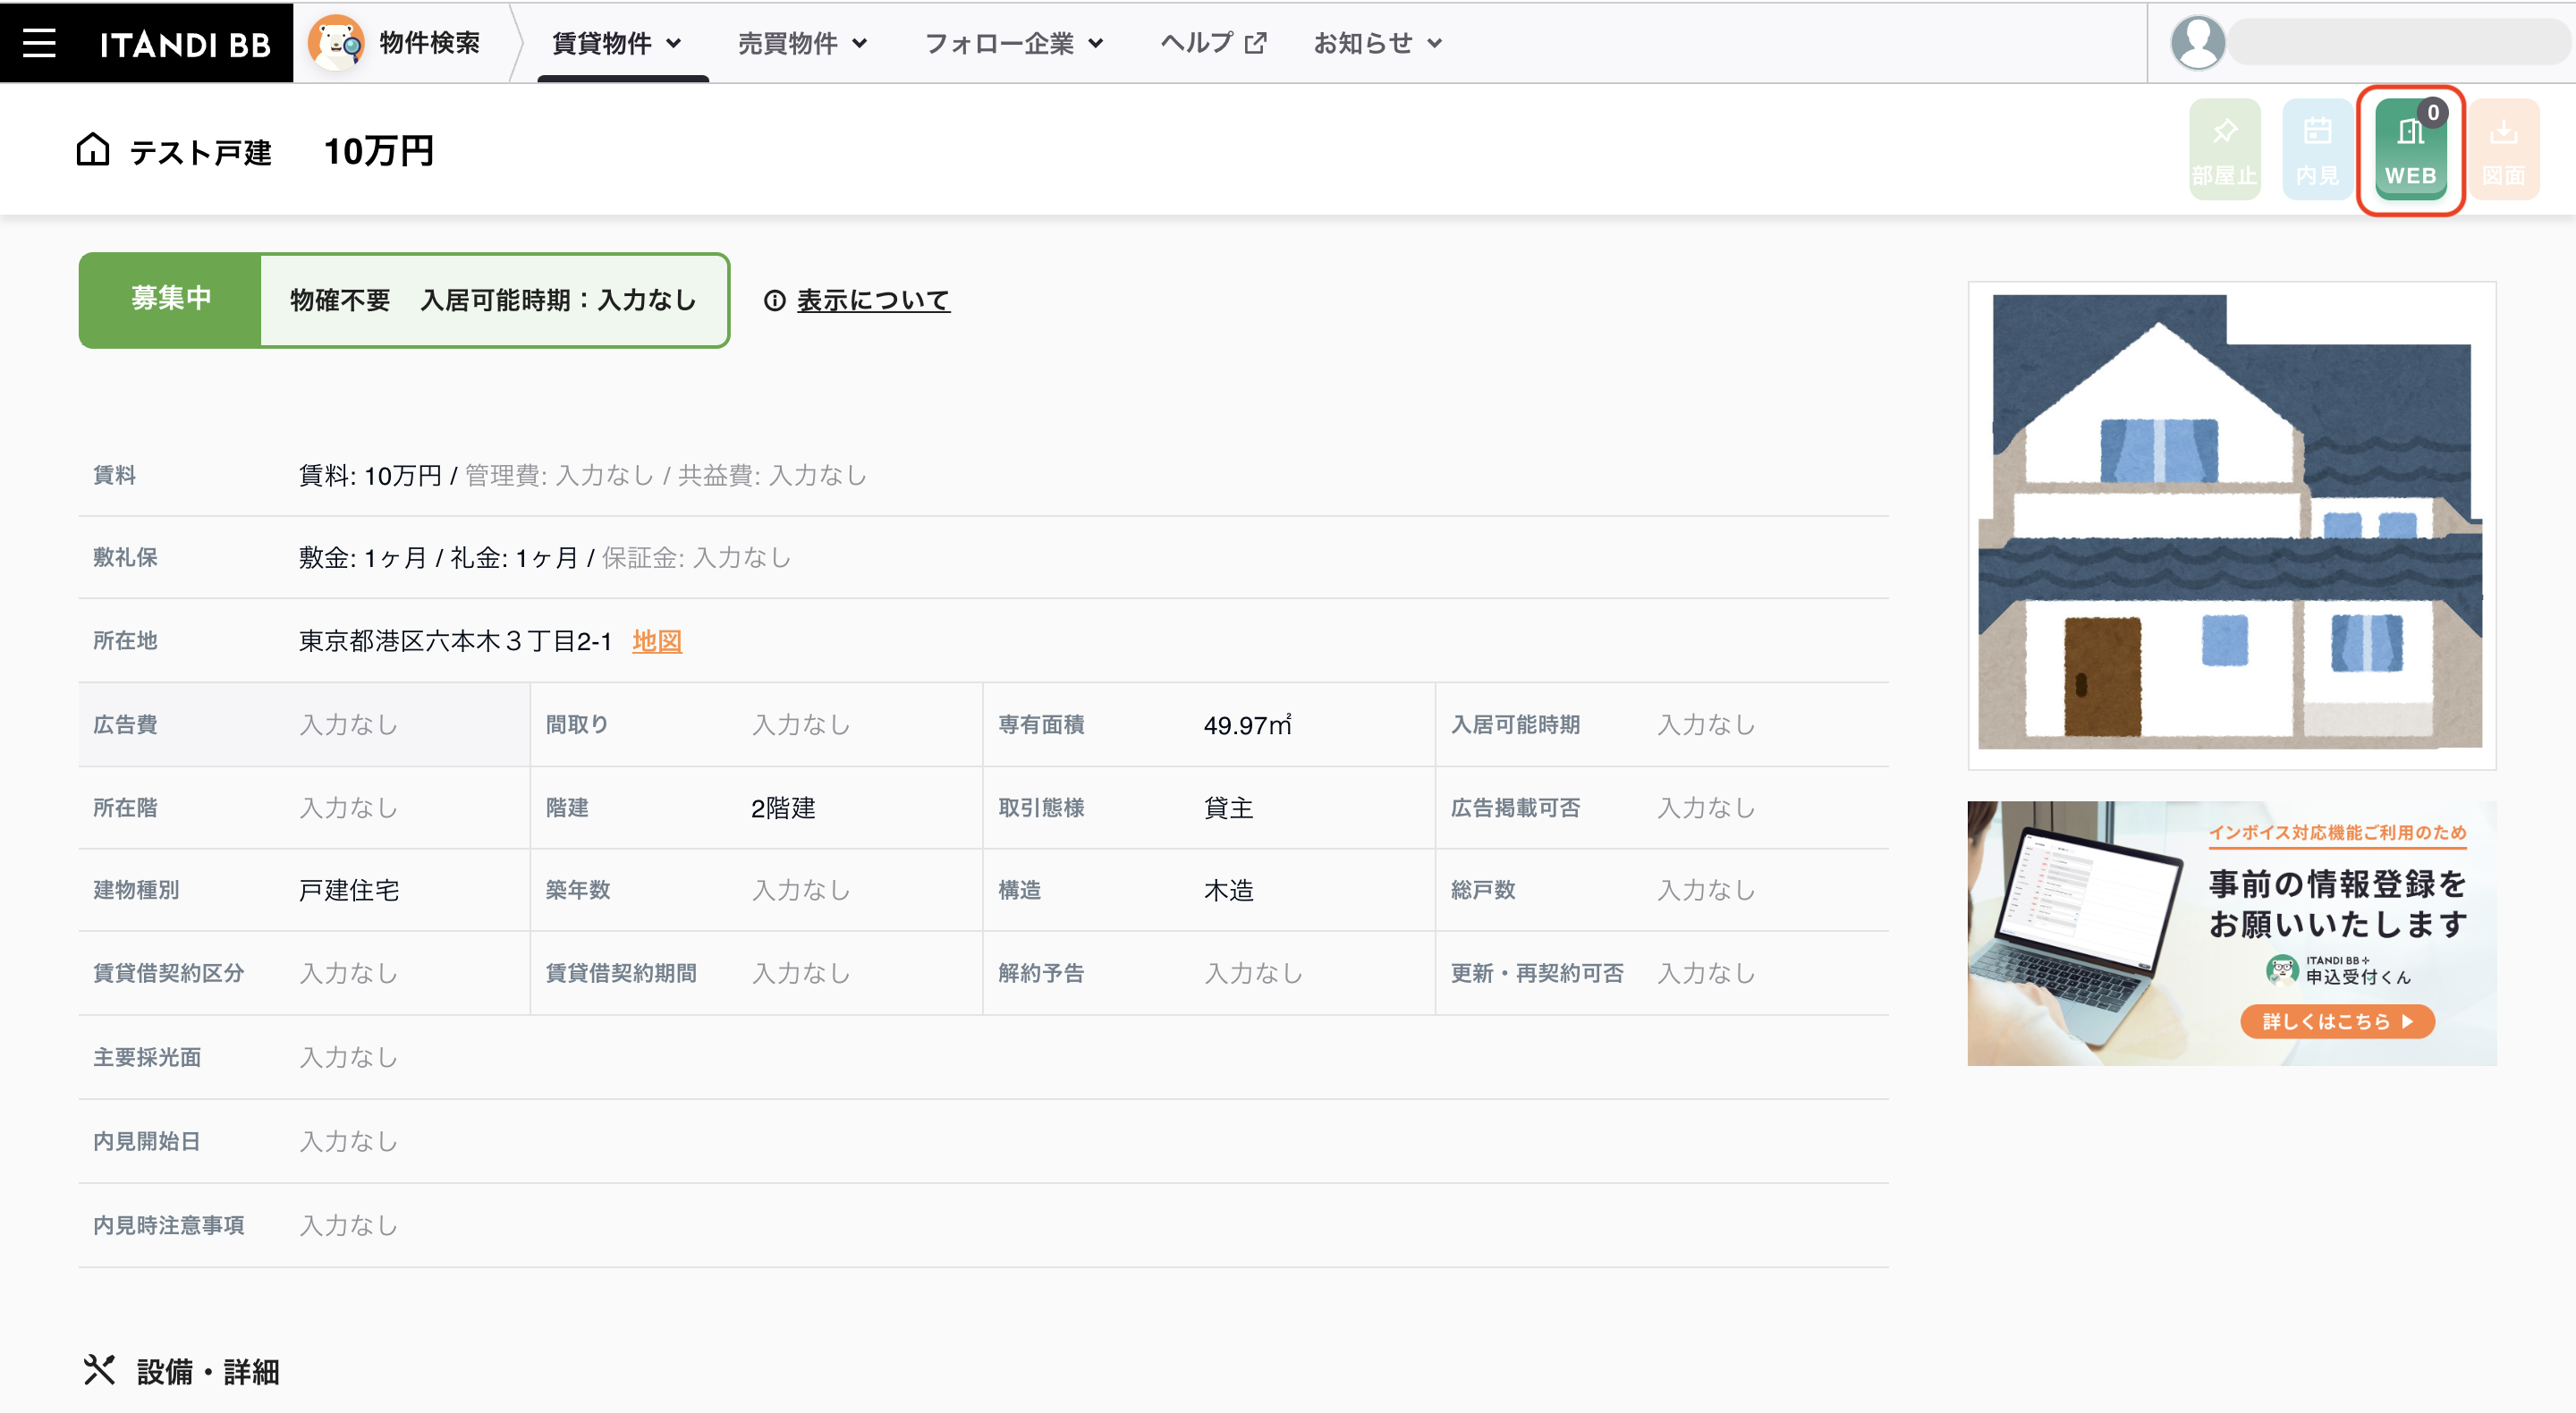Click the WEB application button
Screen dimensions: 2576x1413
[x=2410, y=150]
